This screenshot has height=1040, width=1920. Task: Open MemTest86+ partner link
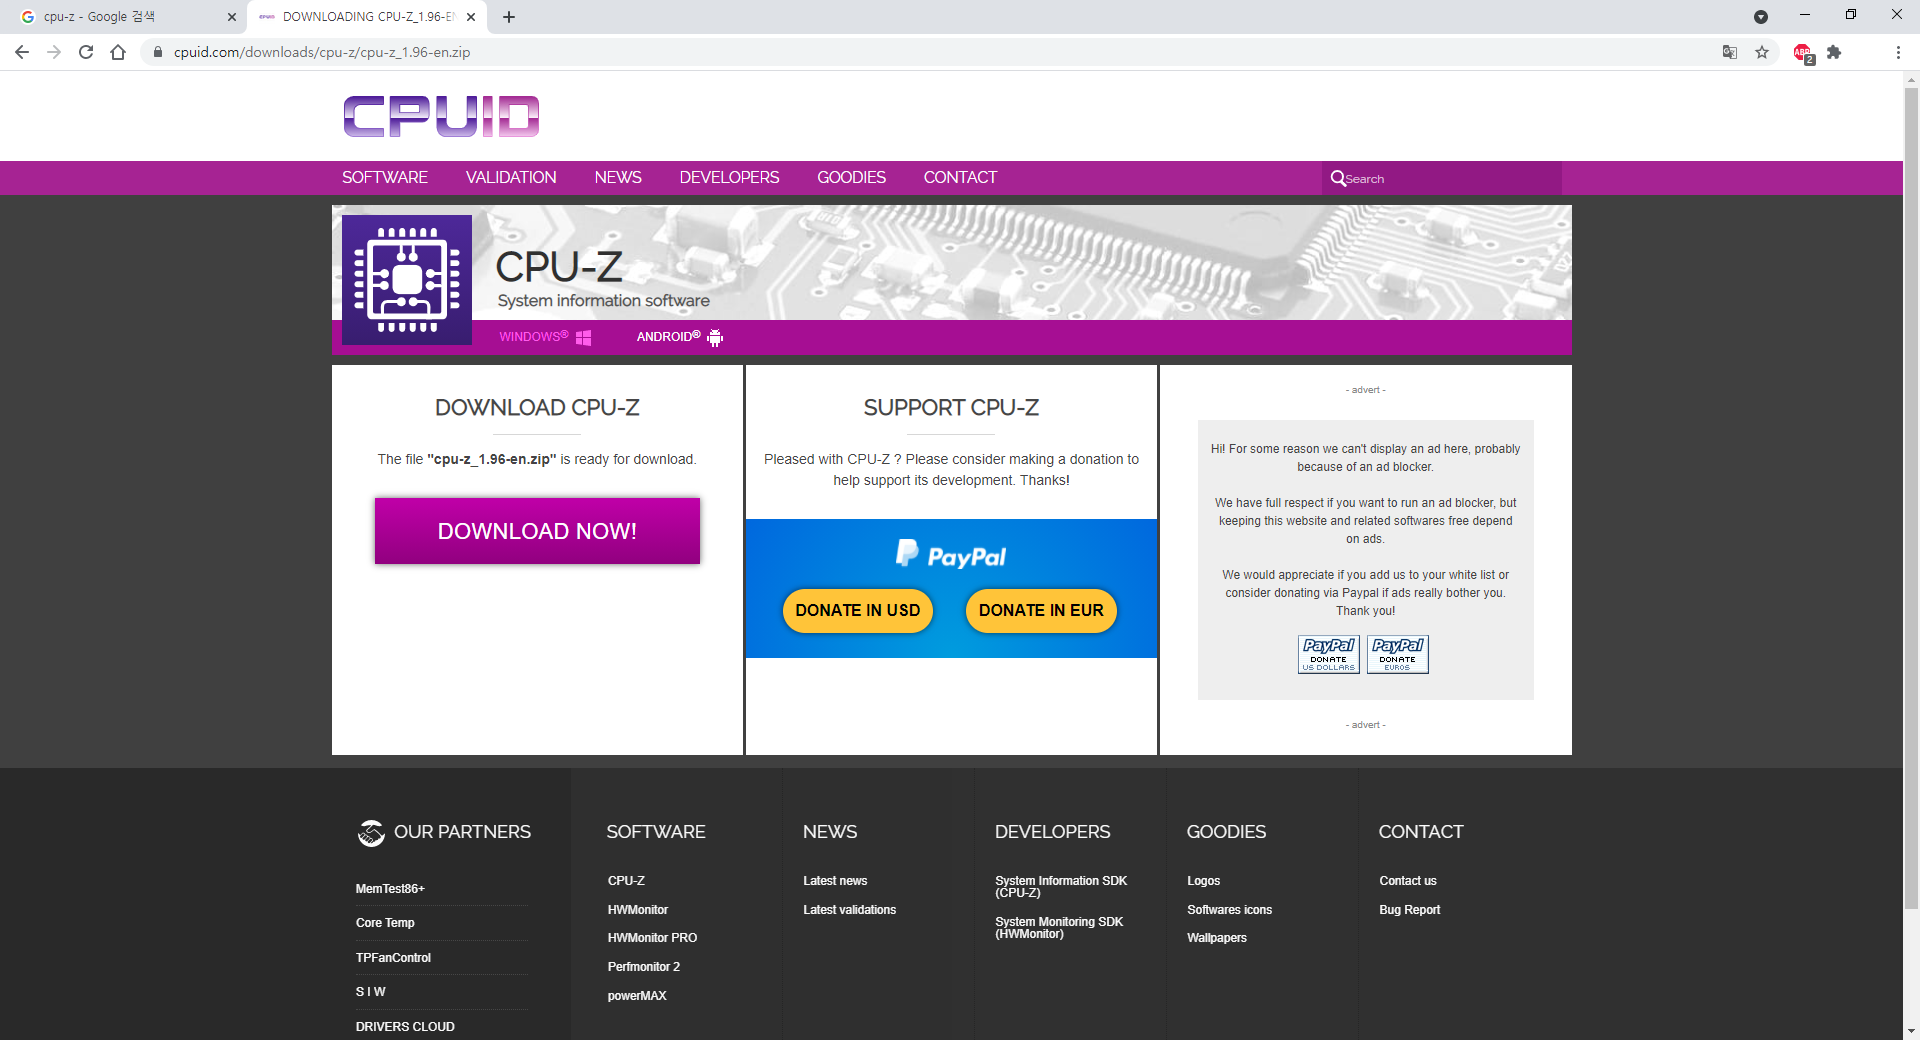[x=390, y=889]
